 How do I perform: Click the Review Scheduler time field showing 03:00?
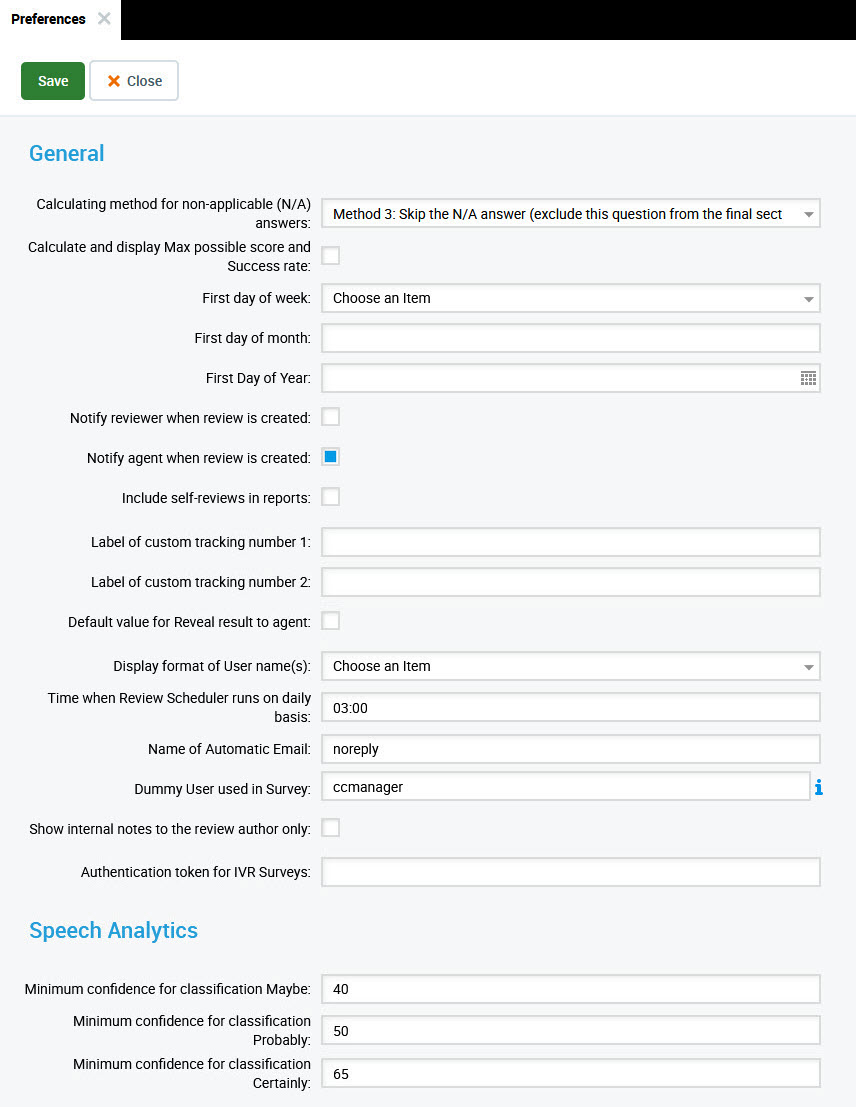570,707
